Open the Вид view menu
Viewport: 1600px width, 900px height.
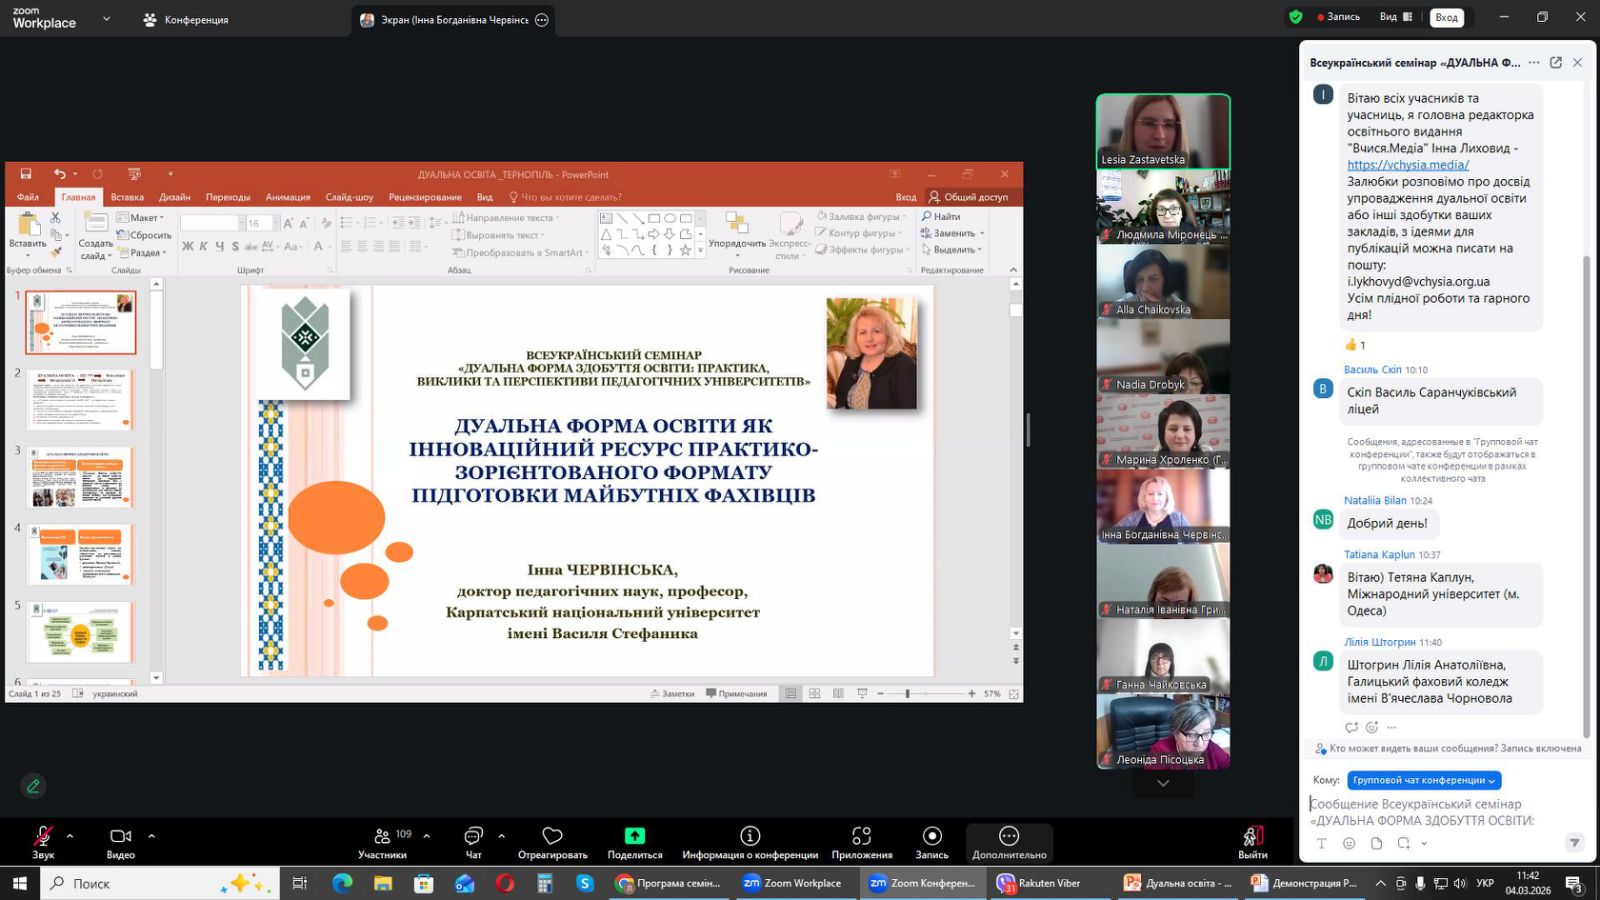pos(1394,17)
